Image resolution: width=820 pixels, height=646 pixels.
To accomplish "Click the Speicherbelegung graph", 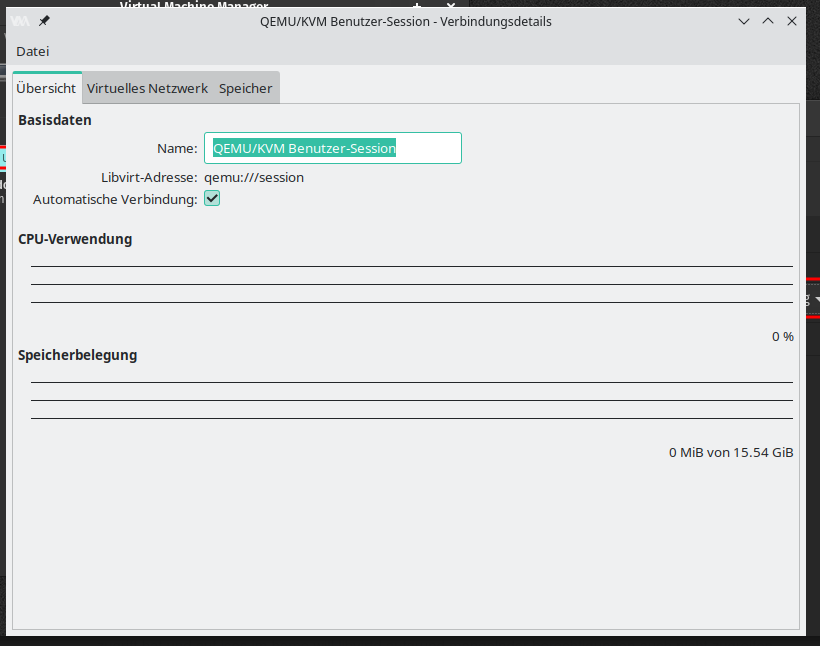I will point(412,401).
